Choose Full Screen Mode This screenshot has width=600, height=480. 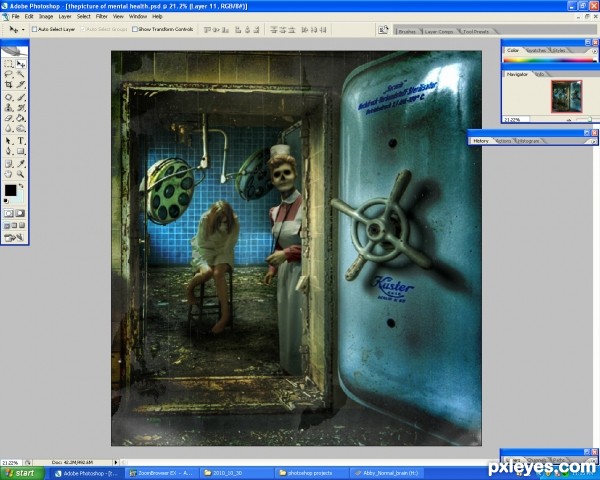[22, 225]
